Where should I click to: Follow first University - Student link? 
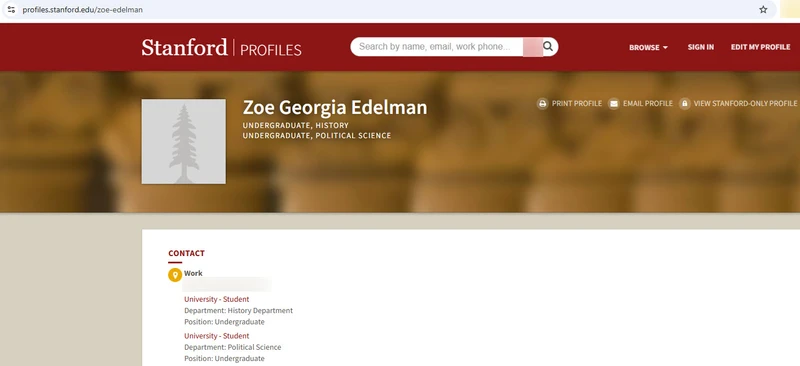(x=216, y=299)
